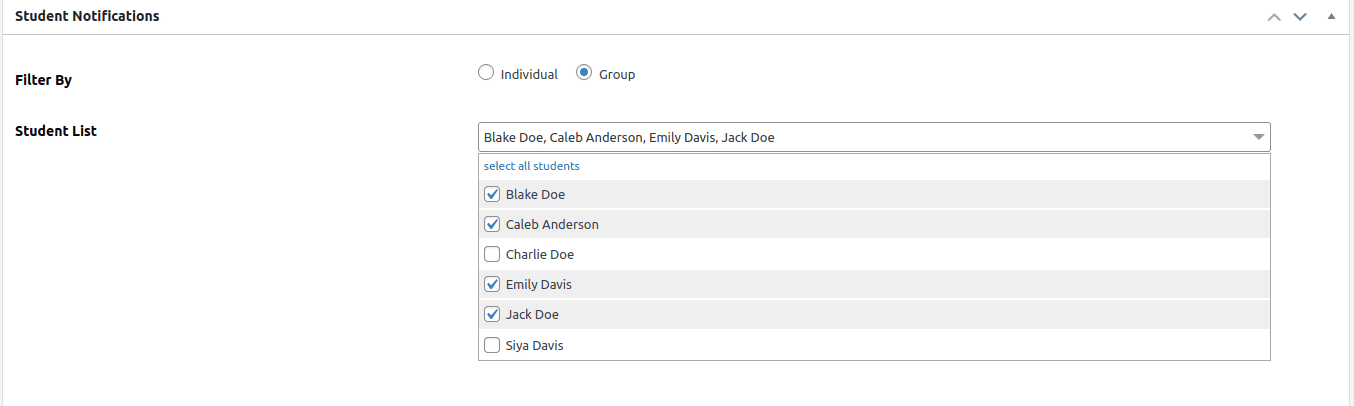
Task: Select the Individual filter radio button
Action: pos(486,73)
